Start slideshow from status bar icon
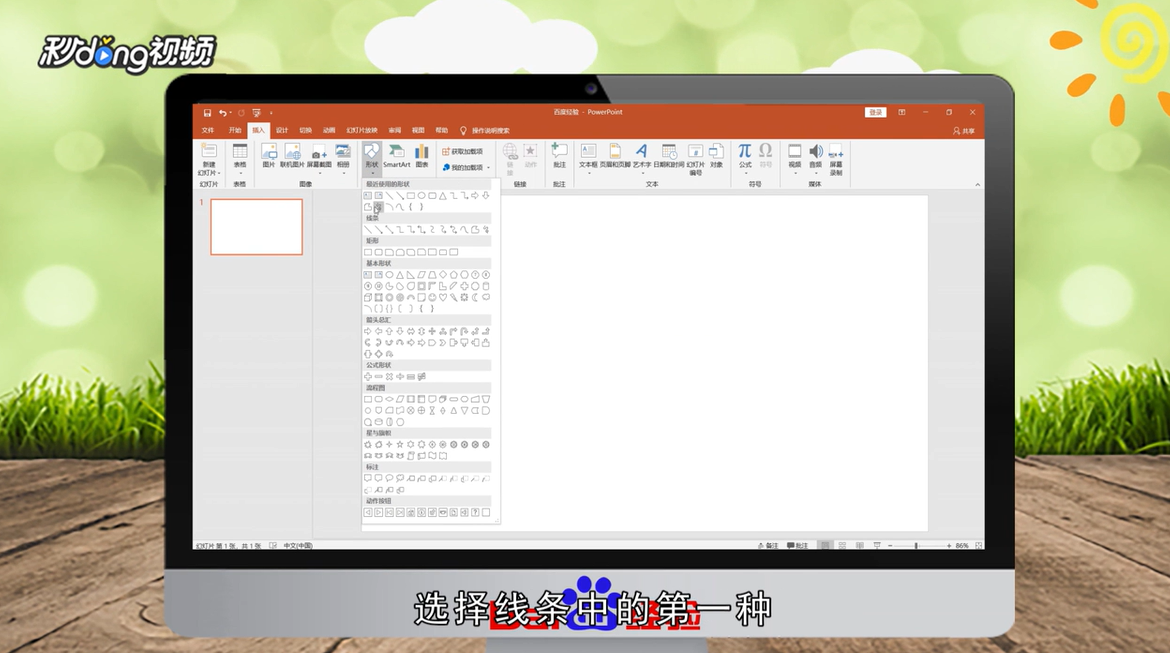Screen dimensions: 1170x653 [877, 546]
